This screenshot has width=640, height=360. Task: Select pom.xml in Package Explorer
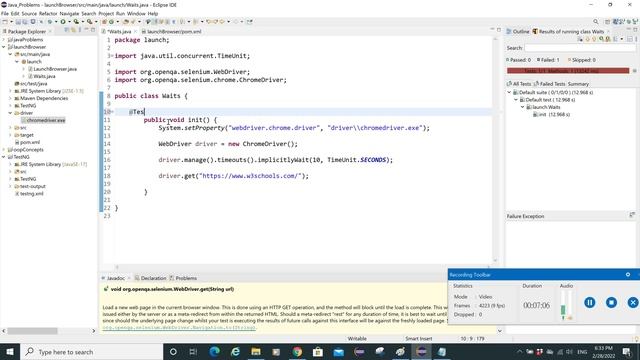[27, 142]
